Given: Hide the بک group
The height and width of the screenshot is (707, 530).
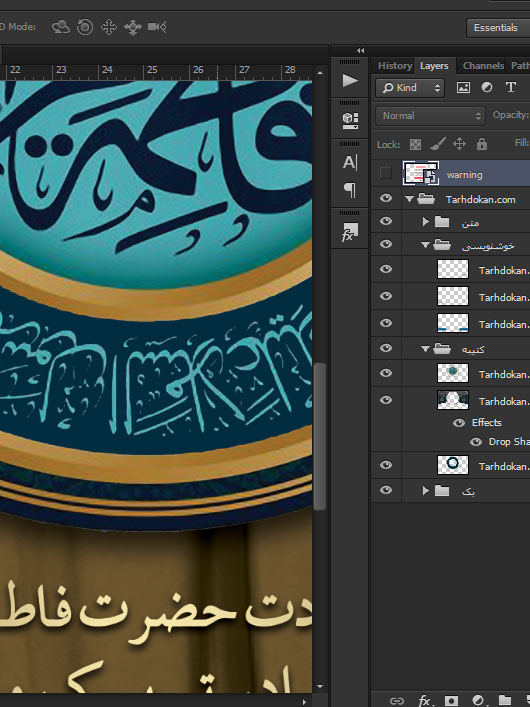Looking at the screenshot, I should [x=386, y=490].
